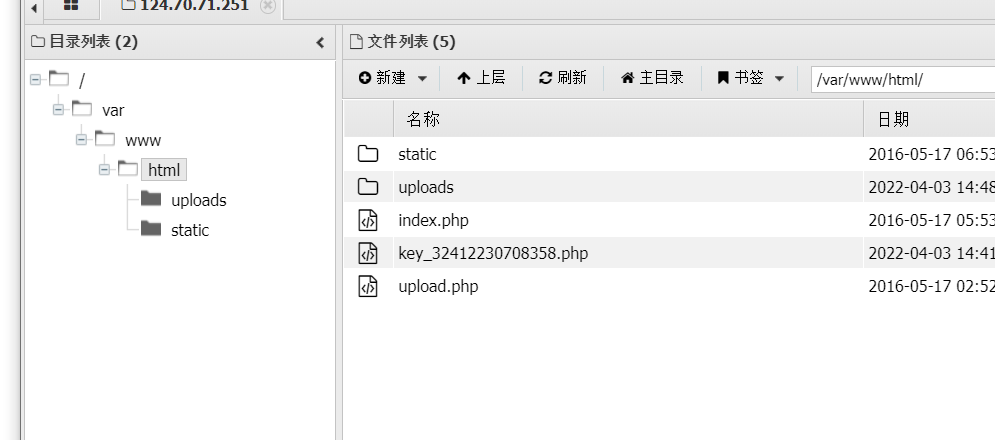Select the html label in tree
The height and width of the screenshot is (440, 995).
tap(164, 170)
